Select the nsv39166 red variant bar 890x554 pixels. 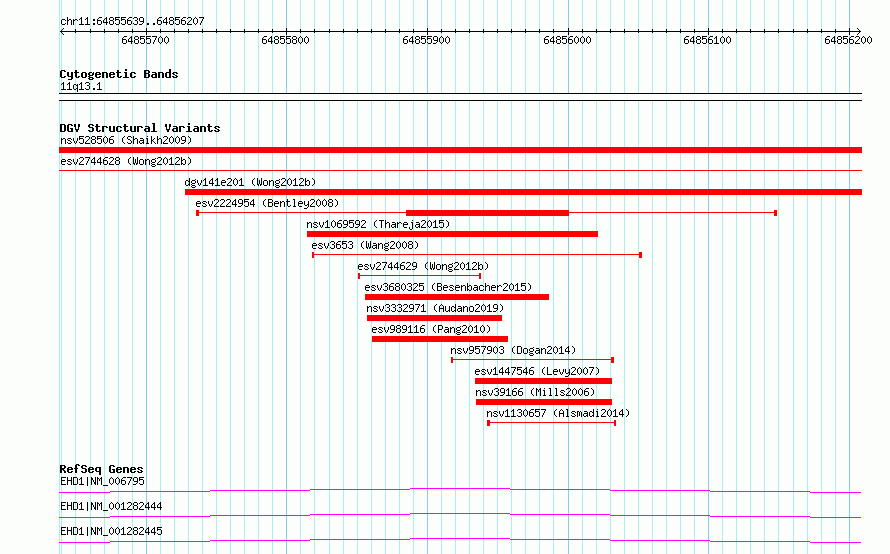pyautogui.click(x=544, y=402)
